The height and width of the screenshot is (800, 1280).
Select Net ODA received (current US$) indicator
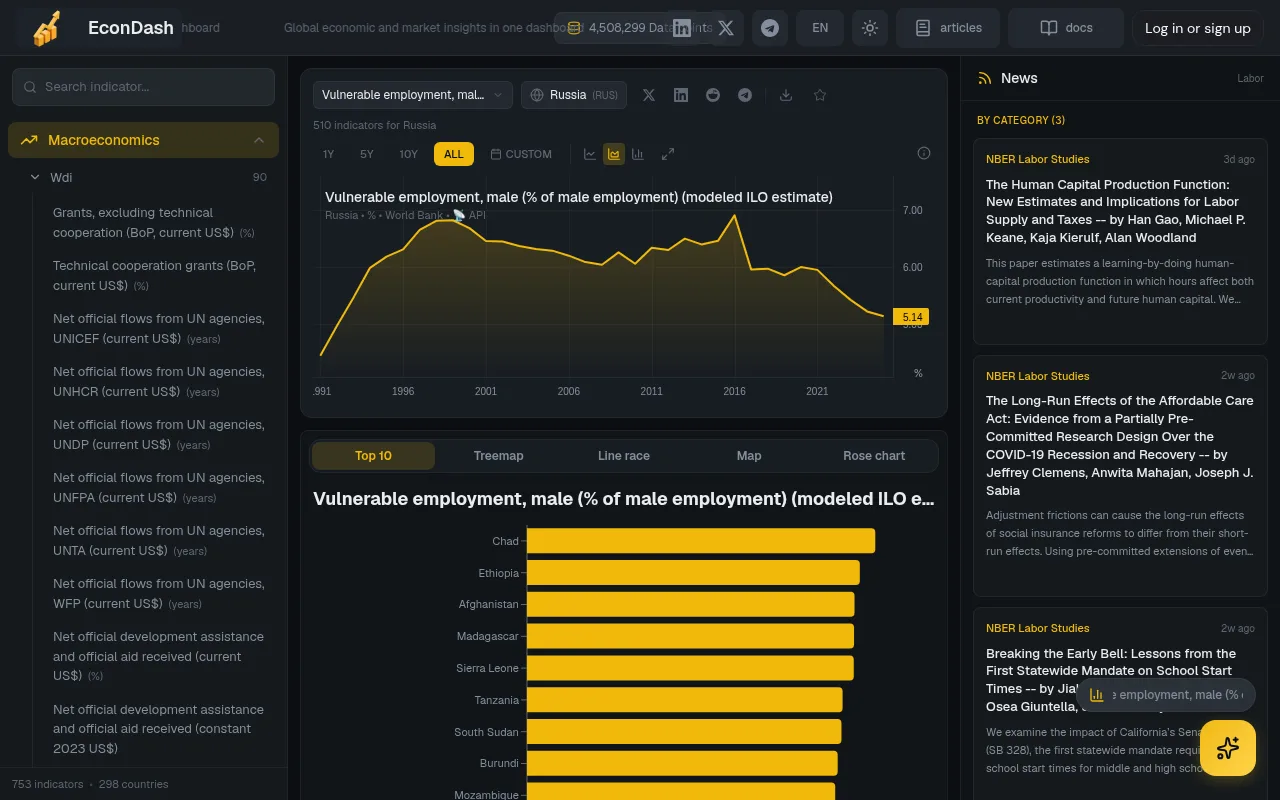click(160, 656)
